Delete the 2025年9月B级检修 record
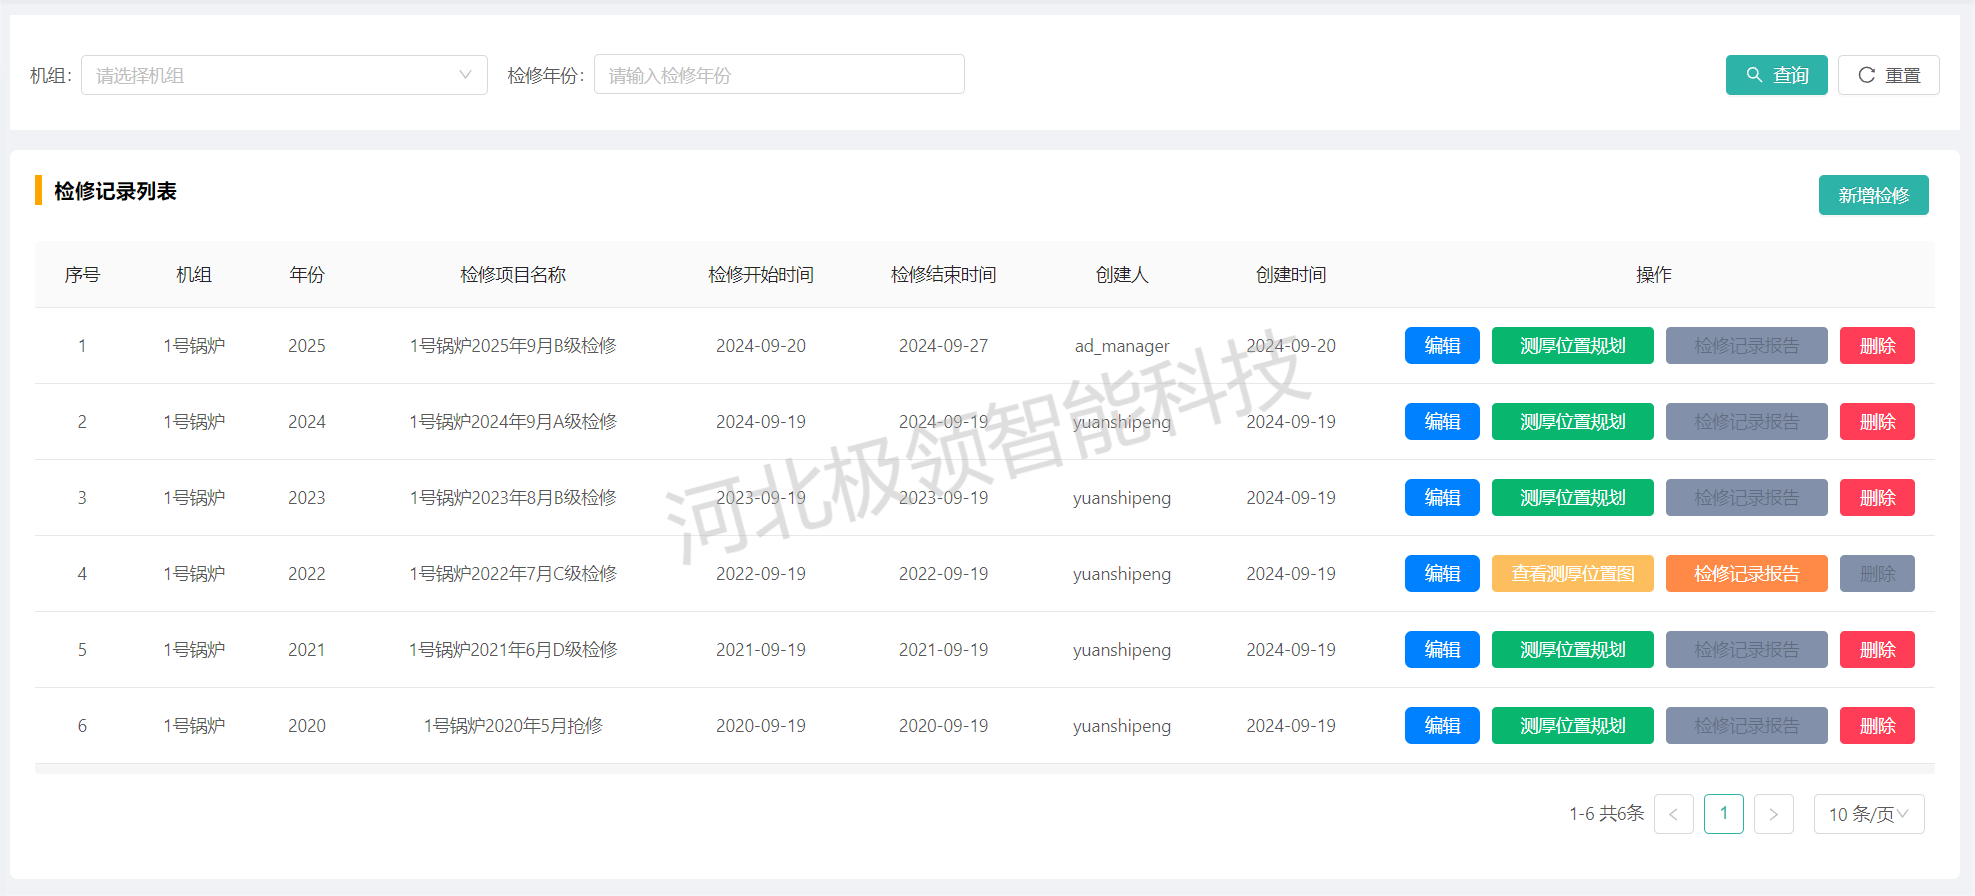Viewport: 1975px width, 896px height. click(x=1876, y=346)
